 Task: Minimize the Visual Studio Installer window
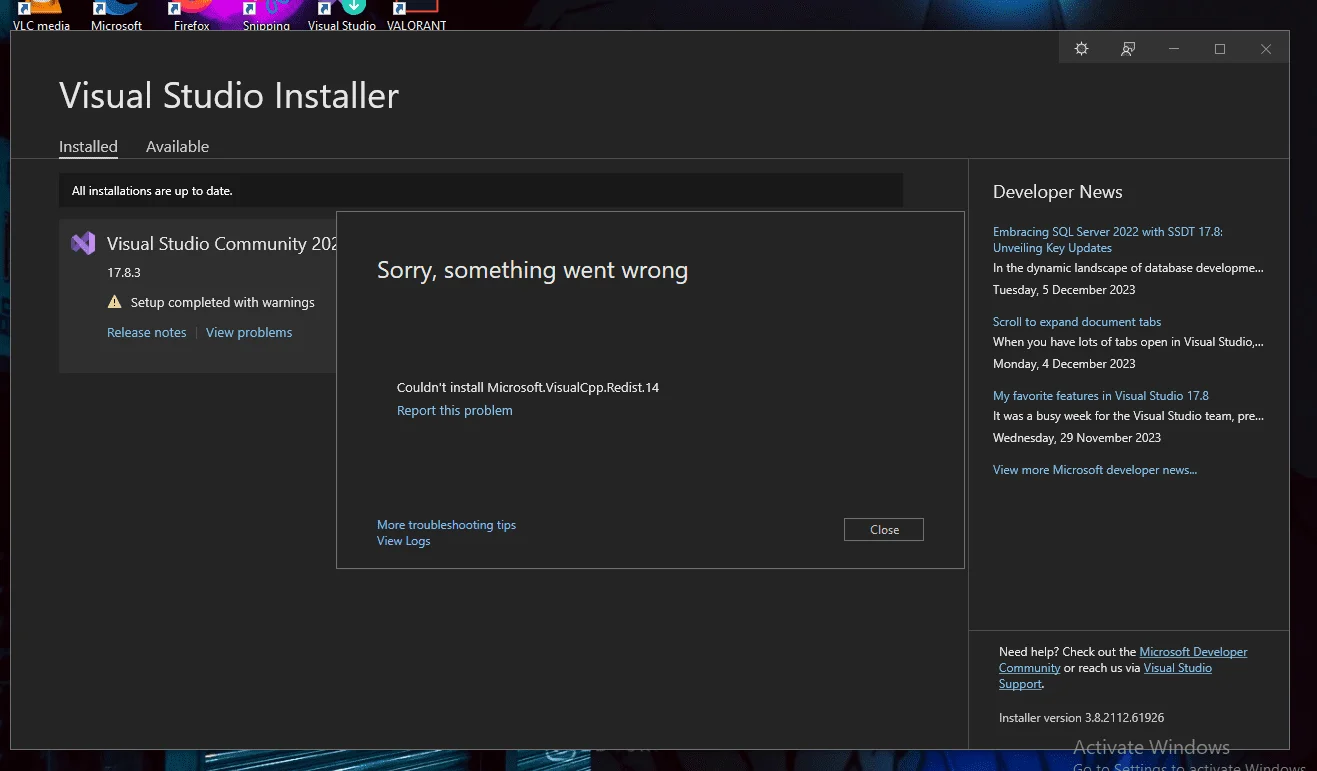pos(1174,49)
